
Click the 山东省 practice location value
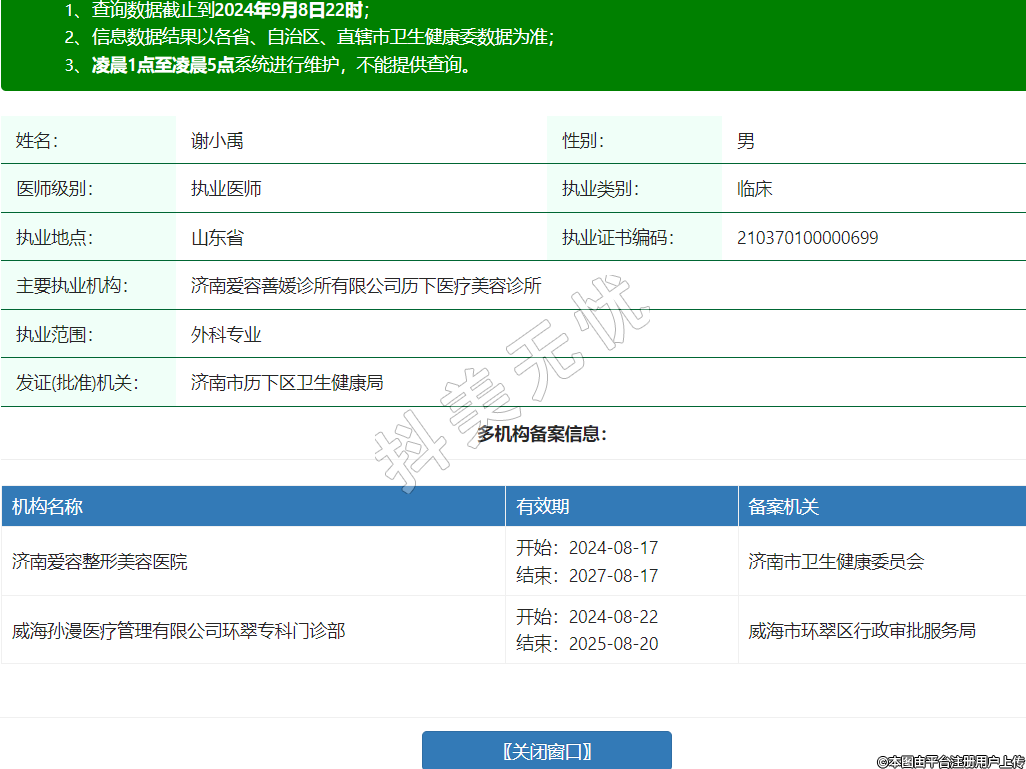coord(217,238)
